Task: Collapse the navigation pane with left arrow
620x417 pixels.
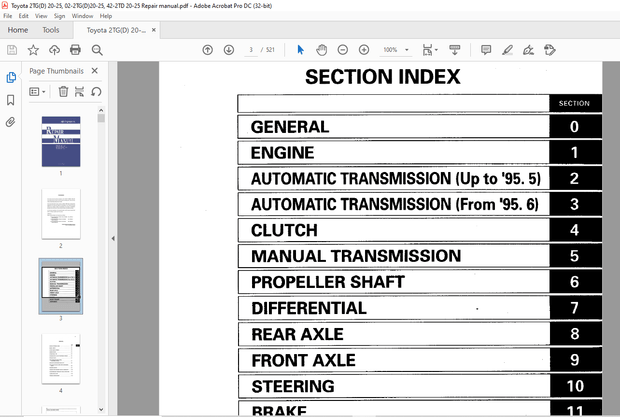Action: pos(113,238)
